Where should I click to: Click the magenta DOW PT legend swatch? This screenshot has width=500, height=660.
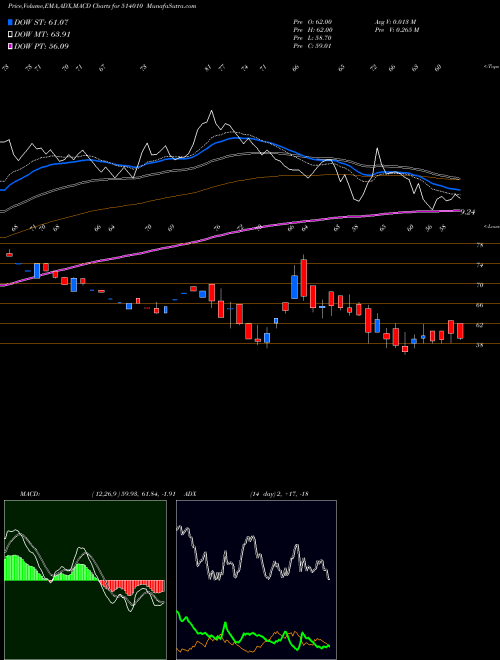click(11, 46)
